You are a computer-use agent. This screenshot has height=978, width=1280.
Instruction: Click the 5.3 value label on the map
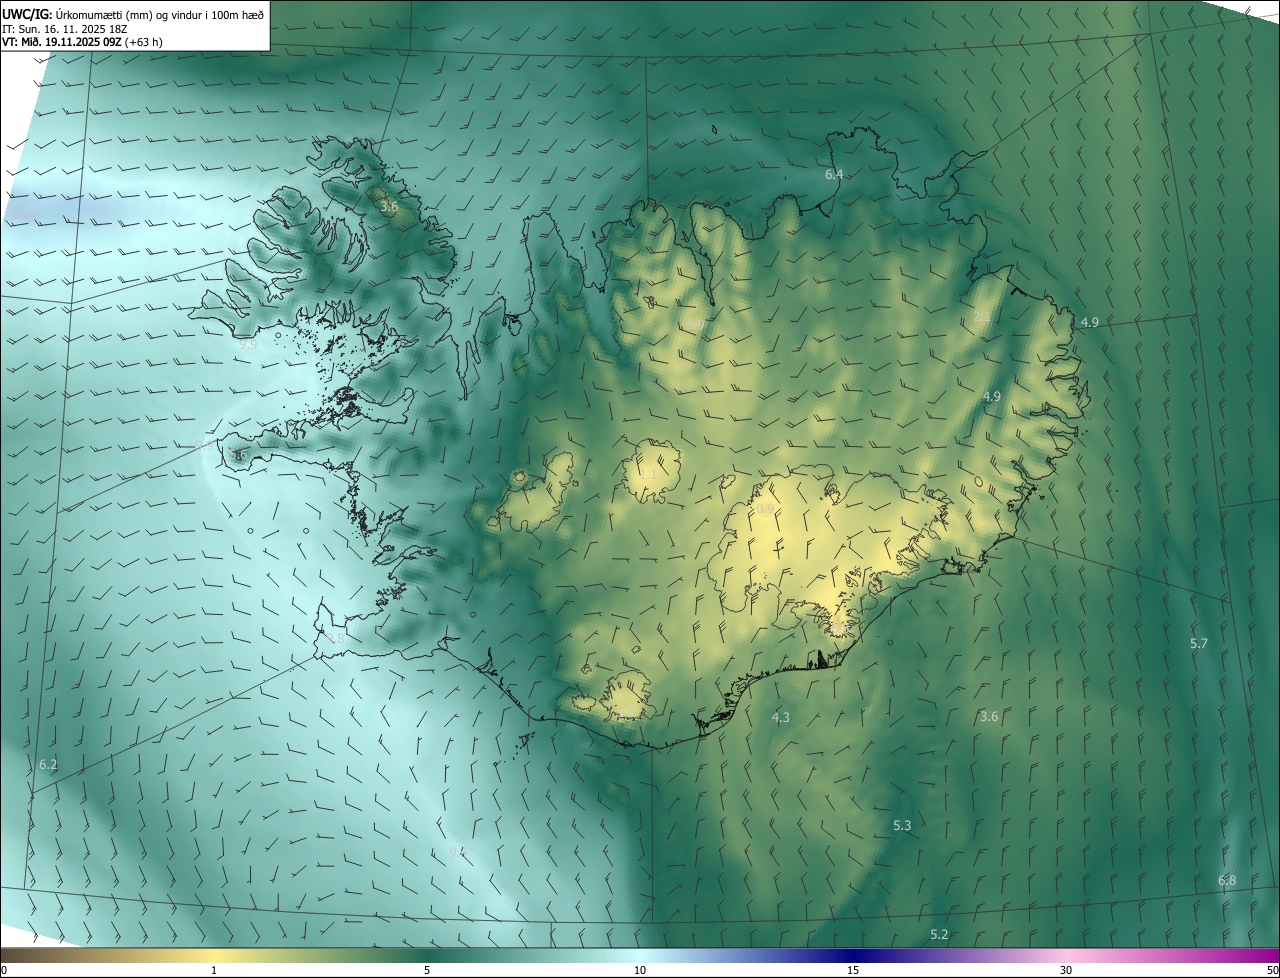coord(902,825)
